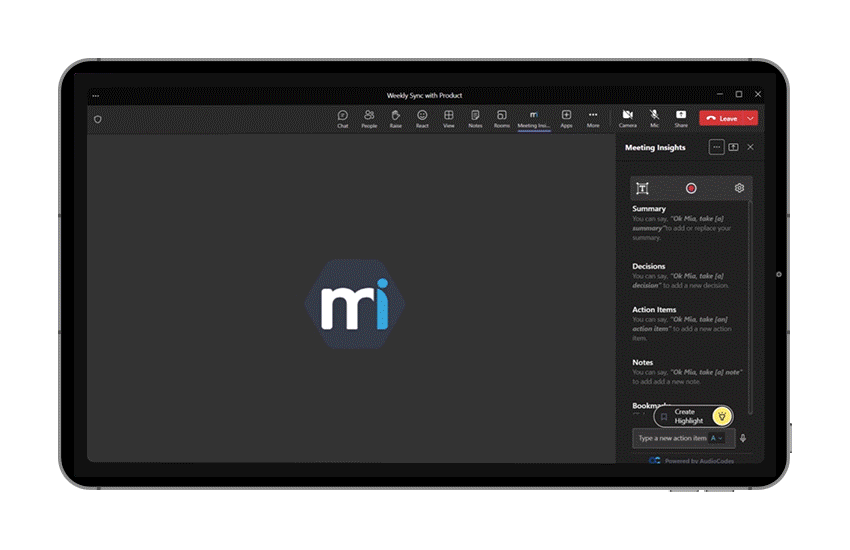Open breakout Rooms
Image resolution: width=850 pixels, height=550 pixels.
pyautogui.click(x=502, y=118)
